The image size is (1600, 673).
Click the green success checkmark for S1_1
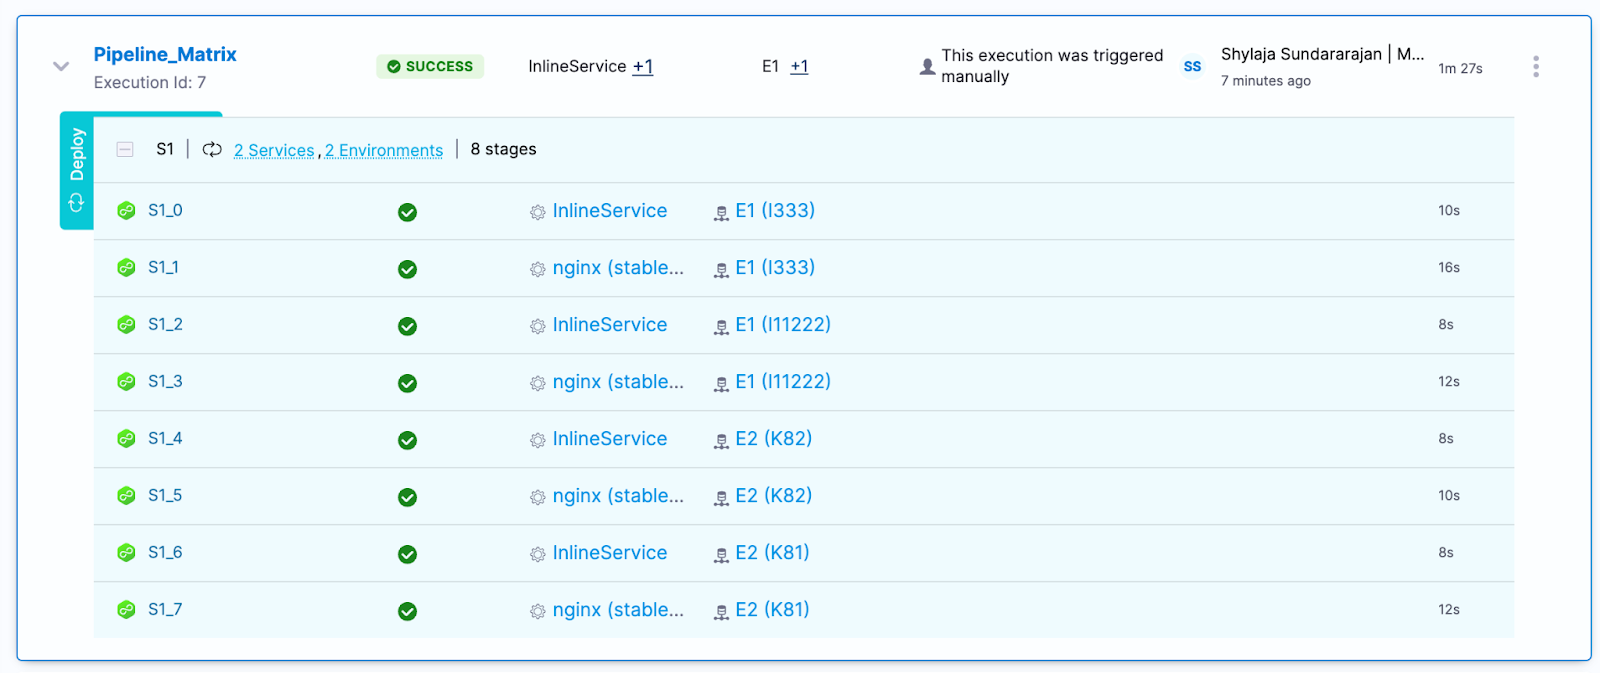coord(407,269)
